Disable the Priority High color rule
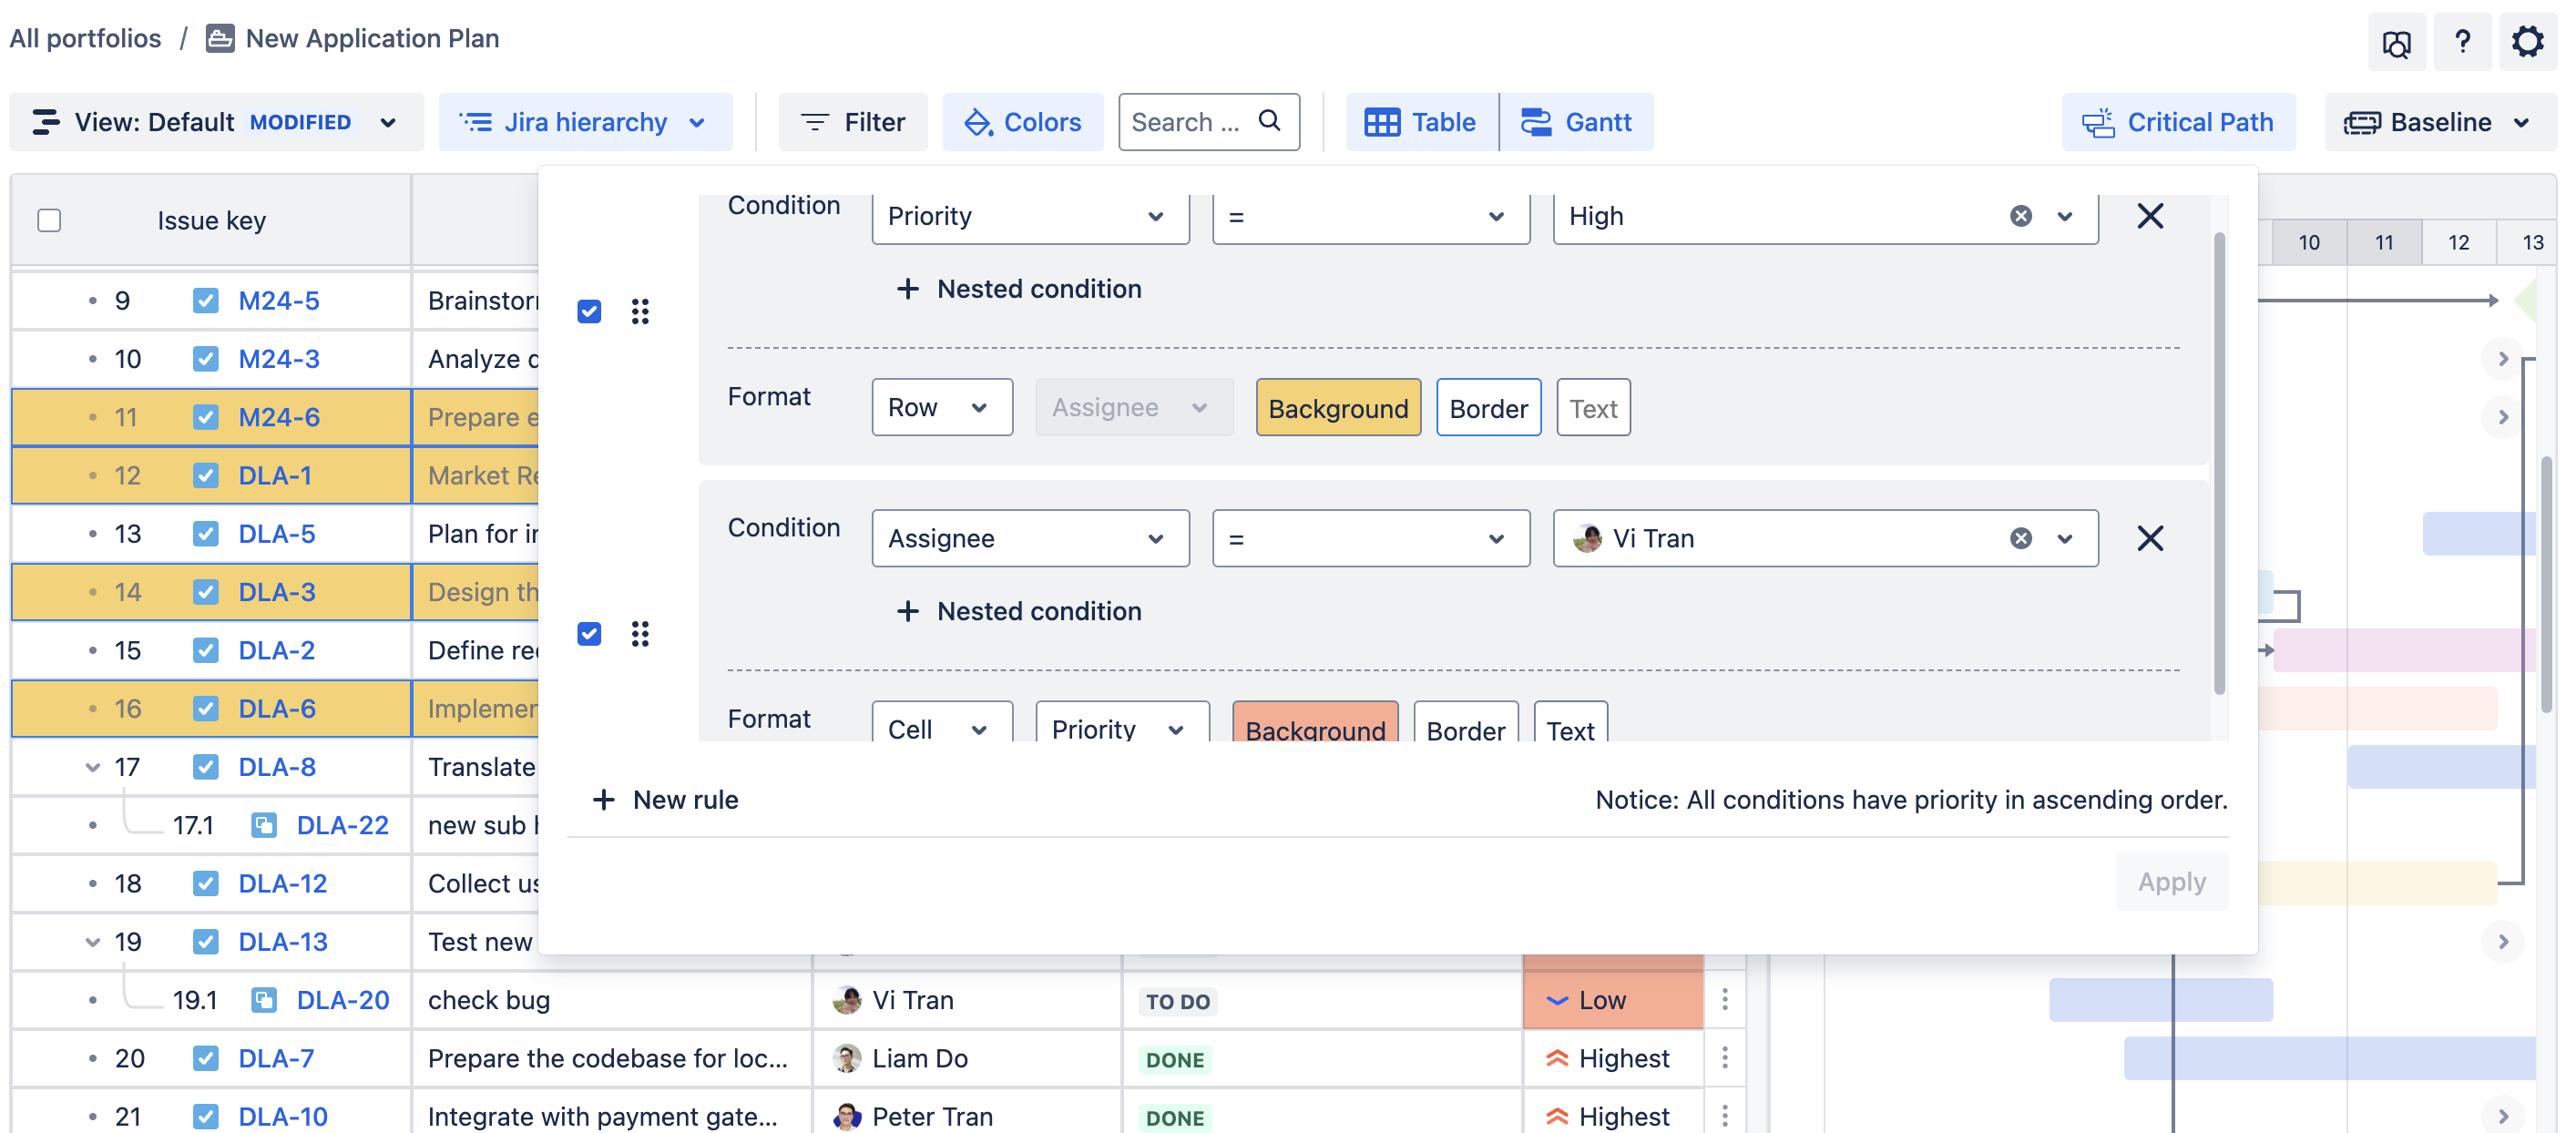Viewport: 2576px width, 1133px height. point(589,312)
